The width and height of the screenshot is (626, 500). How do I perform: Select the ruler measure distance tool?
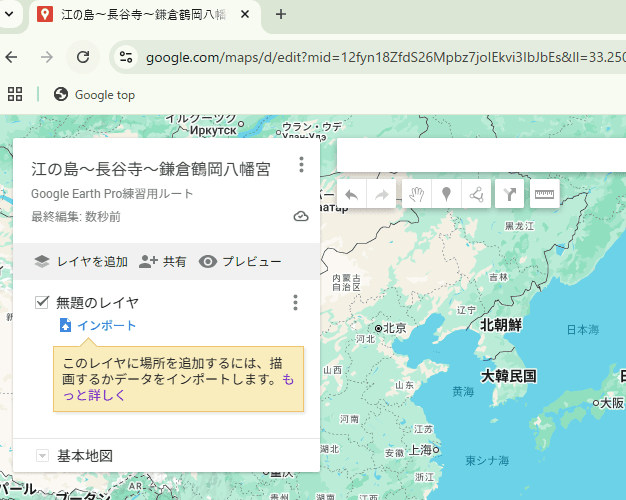544,195
